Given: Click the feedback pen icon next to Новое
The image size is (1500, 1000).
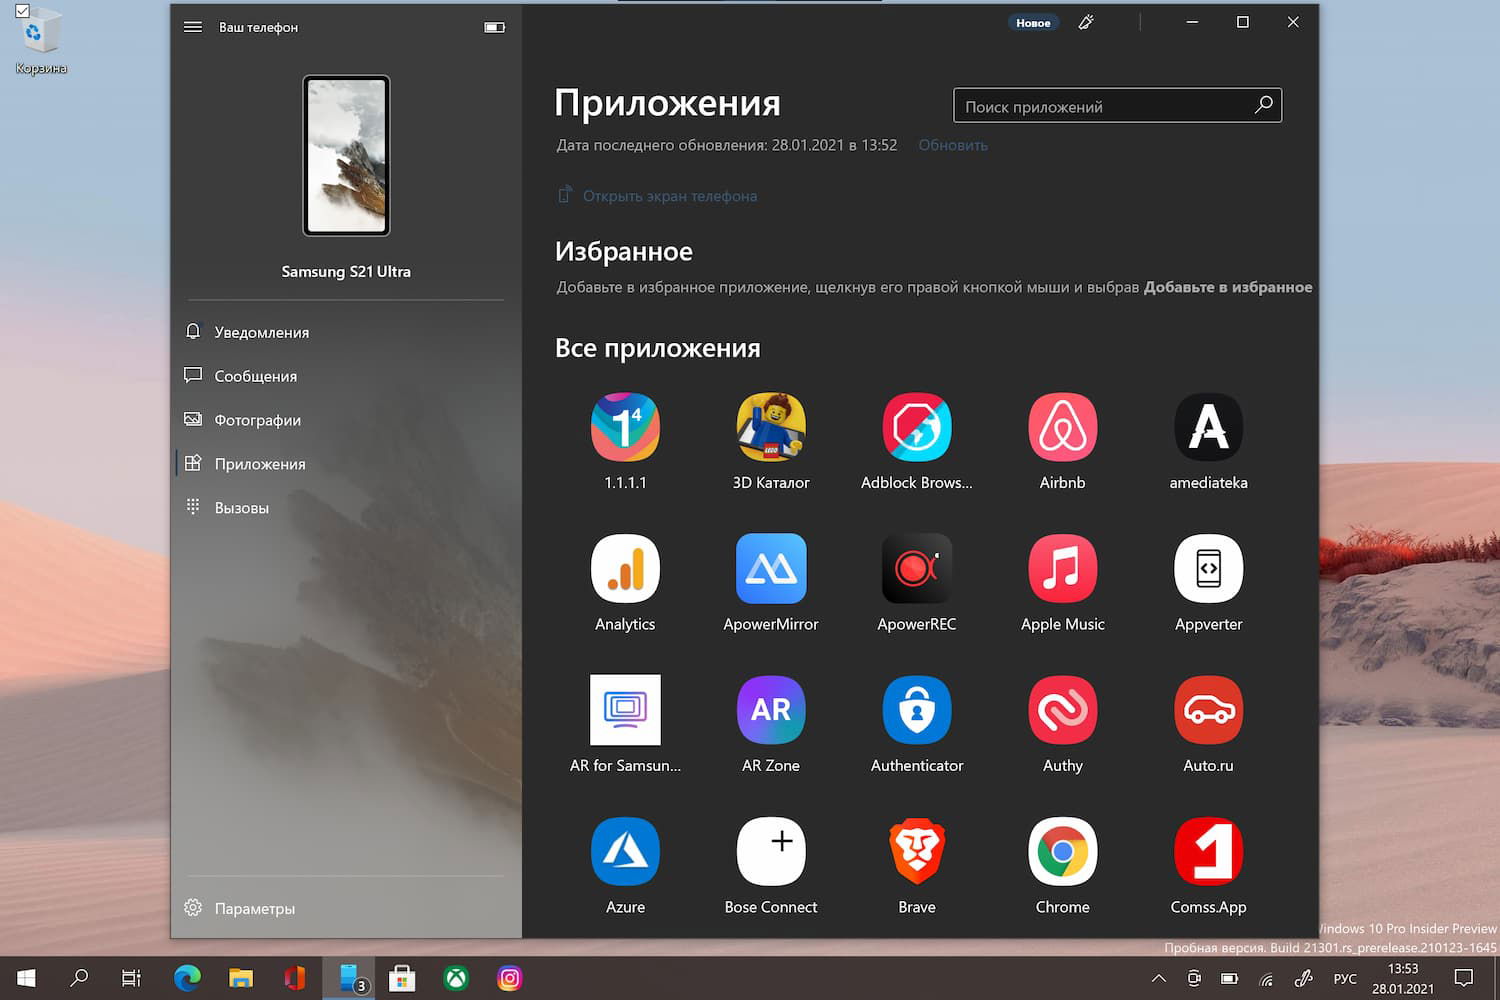Looking at the screenshot, I should [x=1086, y=22].
